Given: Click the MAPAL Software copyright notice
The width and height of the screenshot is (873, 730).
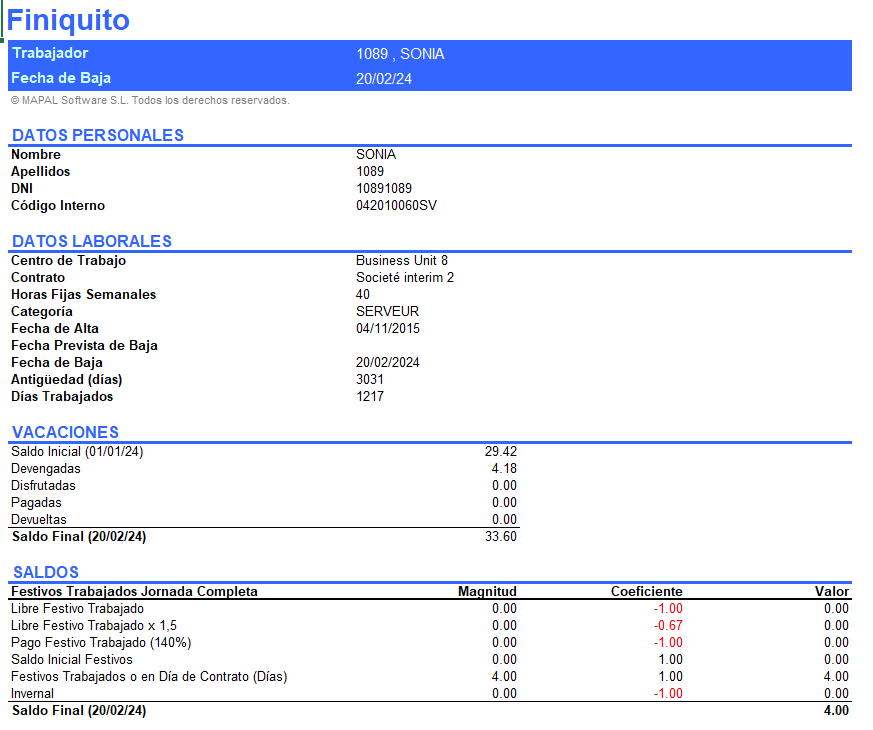Looking at the screenshot, I should (150, 100).
